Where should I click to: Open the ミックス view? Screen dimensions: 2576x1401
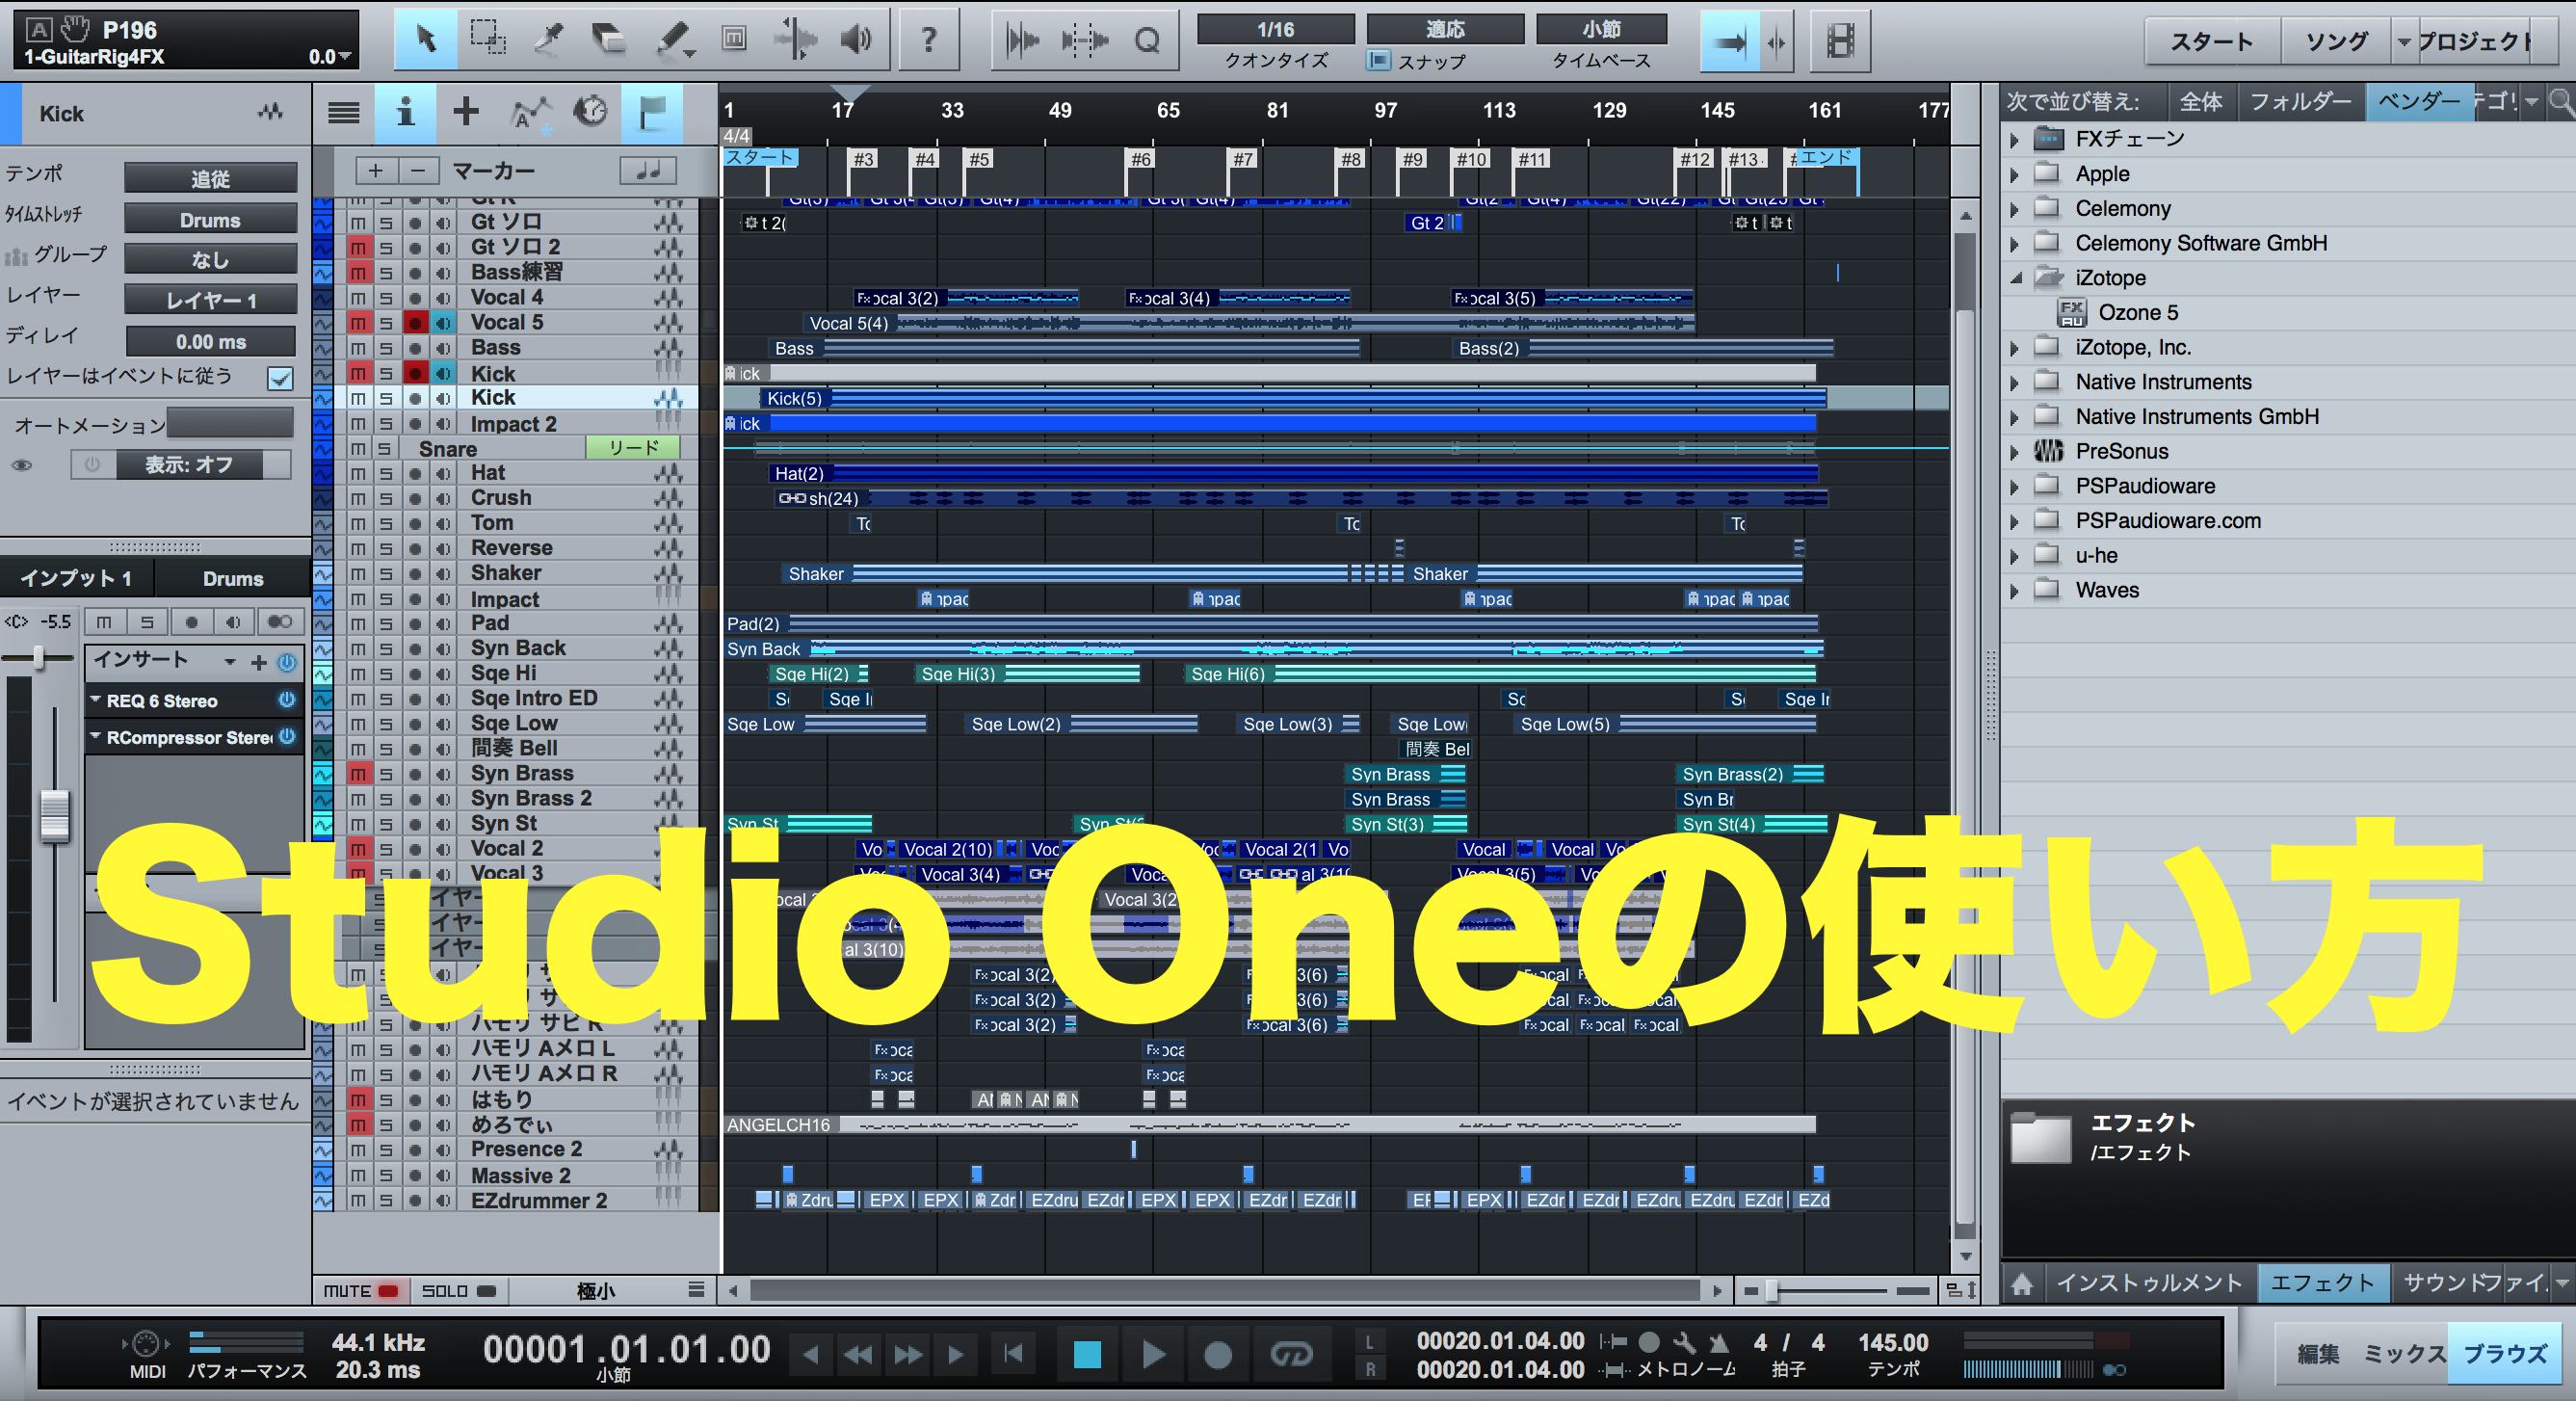2403,1354
